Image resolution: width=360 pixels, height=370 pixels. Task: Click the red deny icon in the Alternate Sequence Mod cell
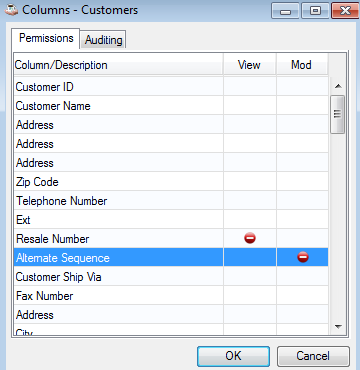click(303, 257)
